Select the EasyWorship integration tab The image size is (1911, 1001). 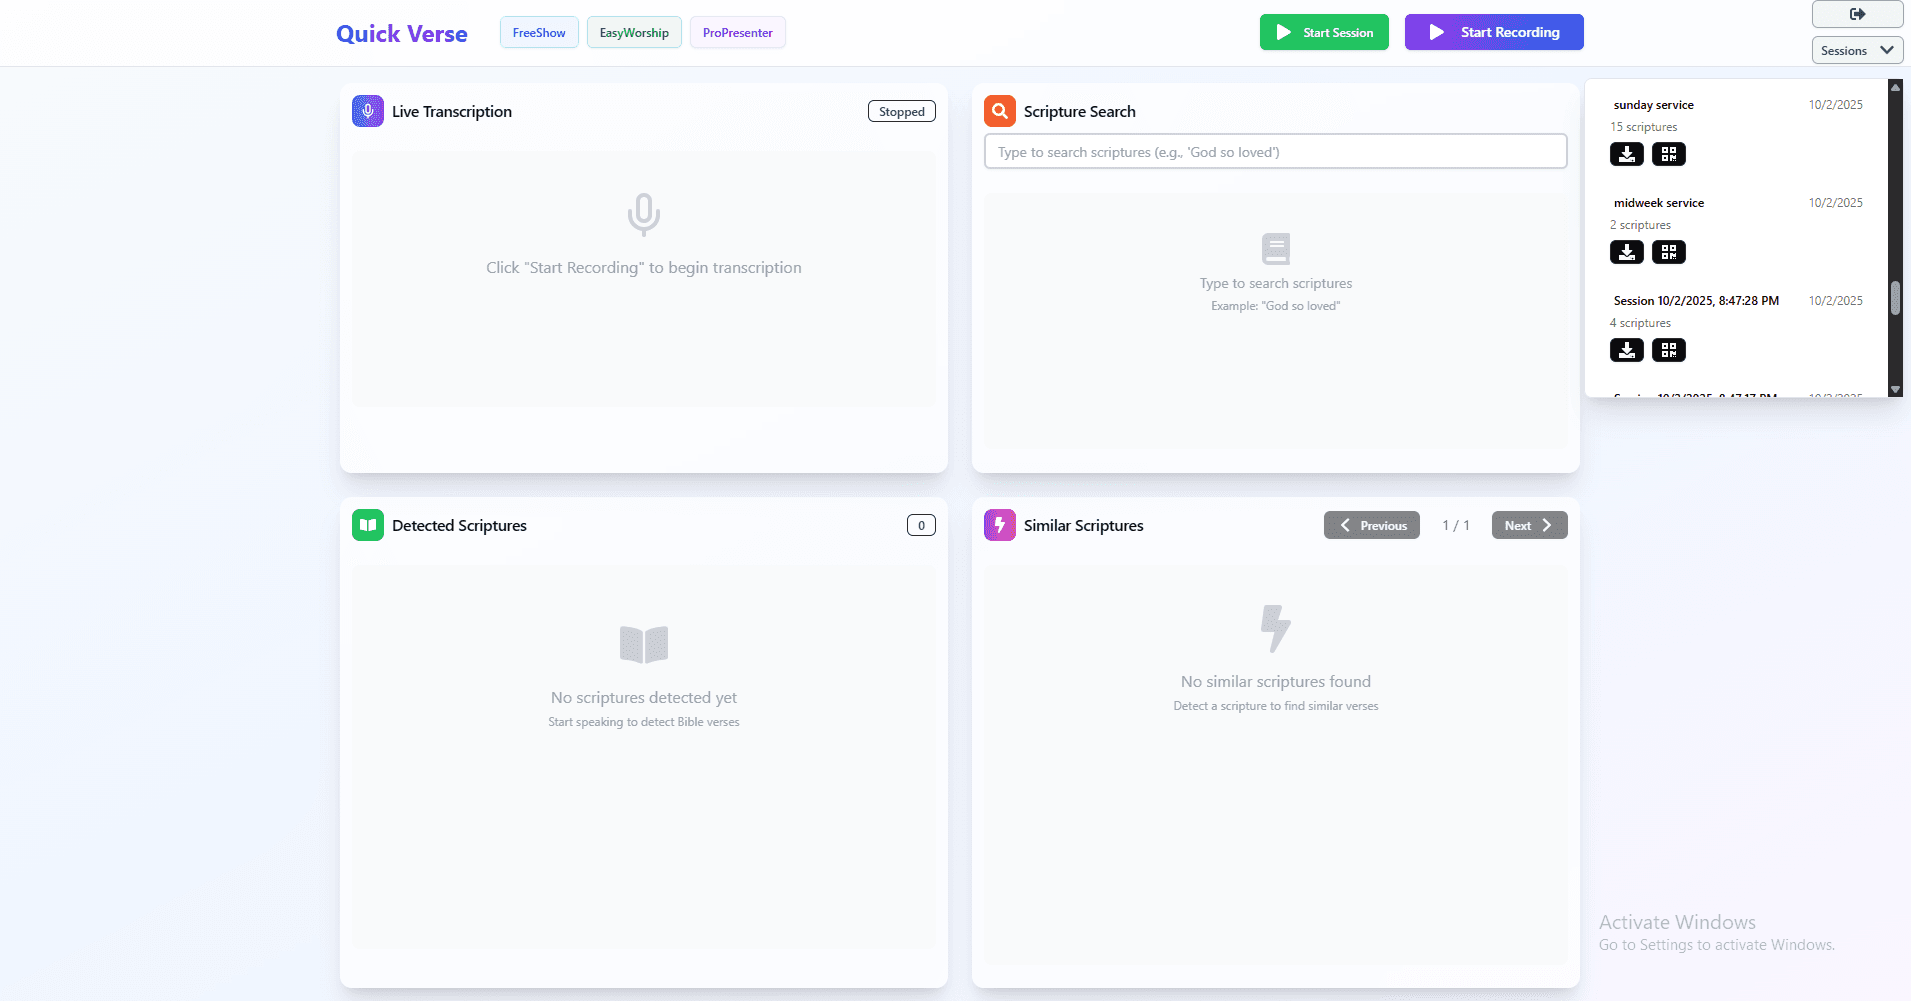[x=634, y=33]
